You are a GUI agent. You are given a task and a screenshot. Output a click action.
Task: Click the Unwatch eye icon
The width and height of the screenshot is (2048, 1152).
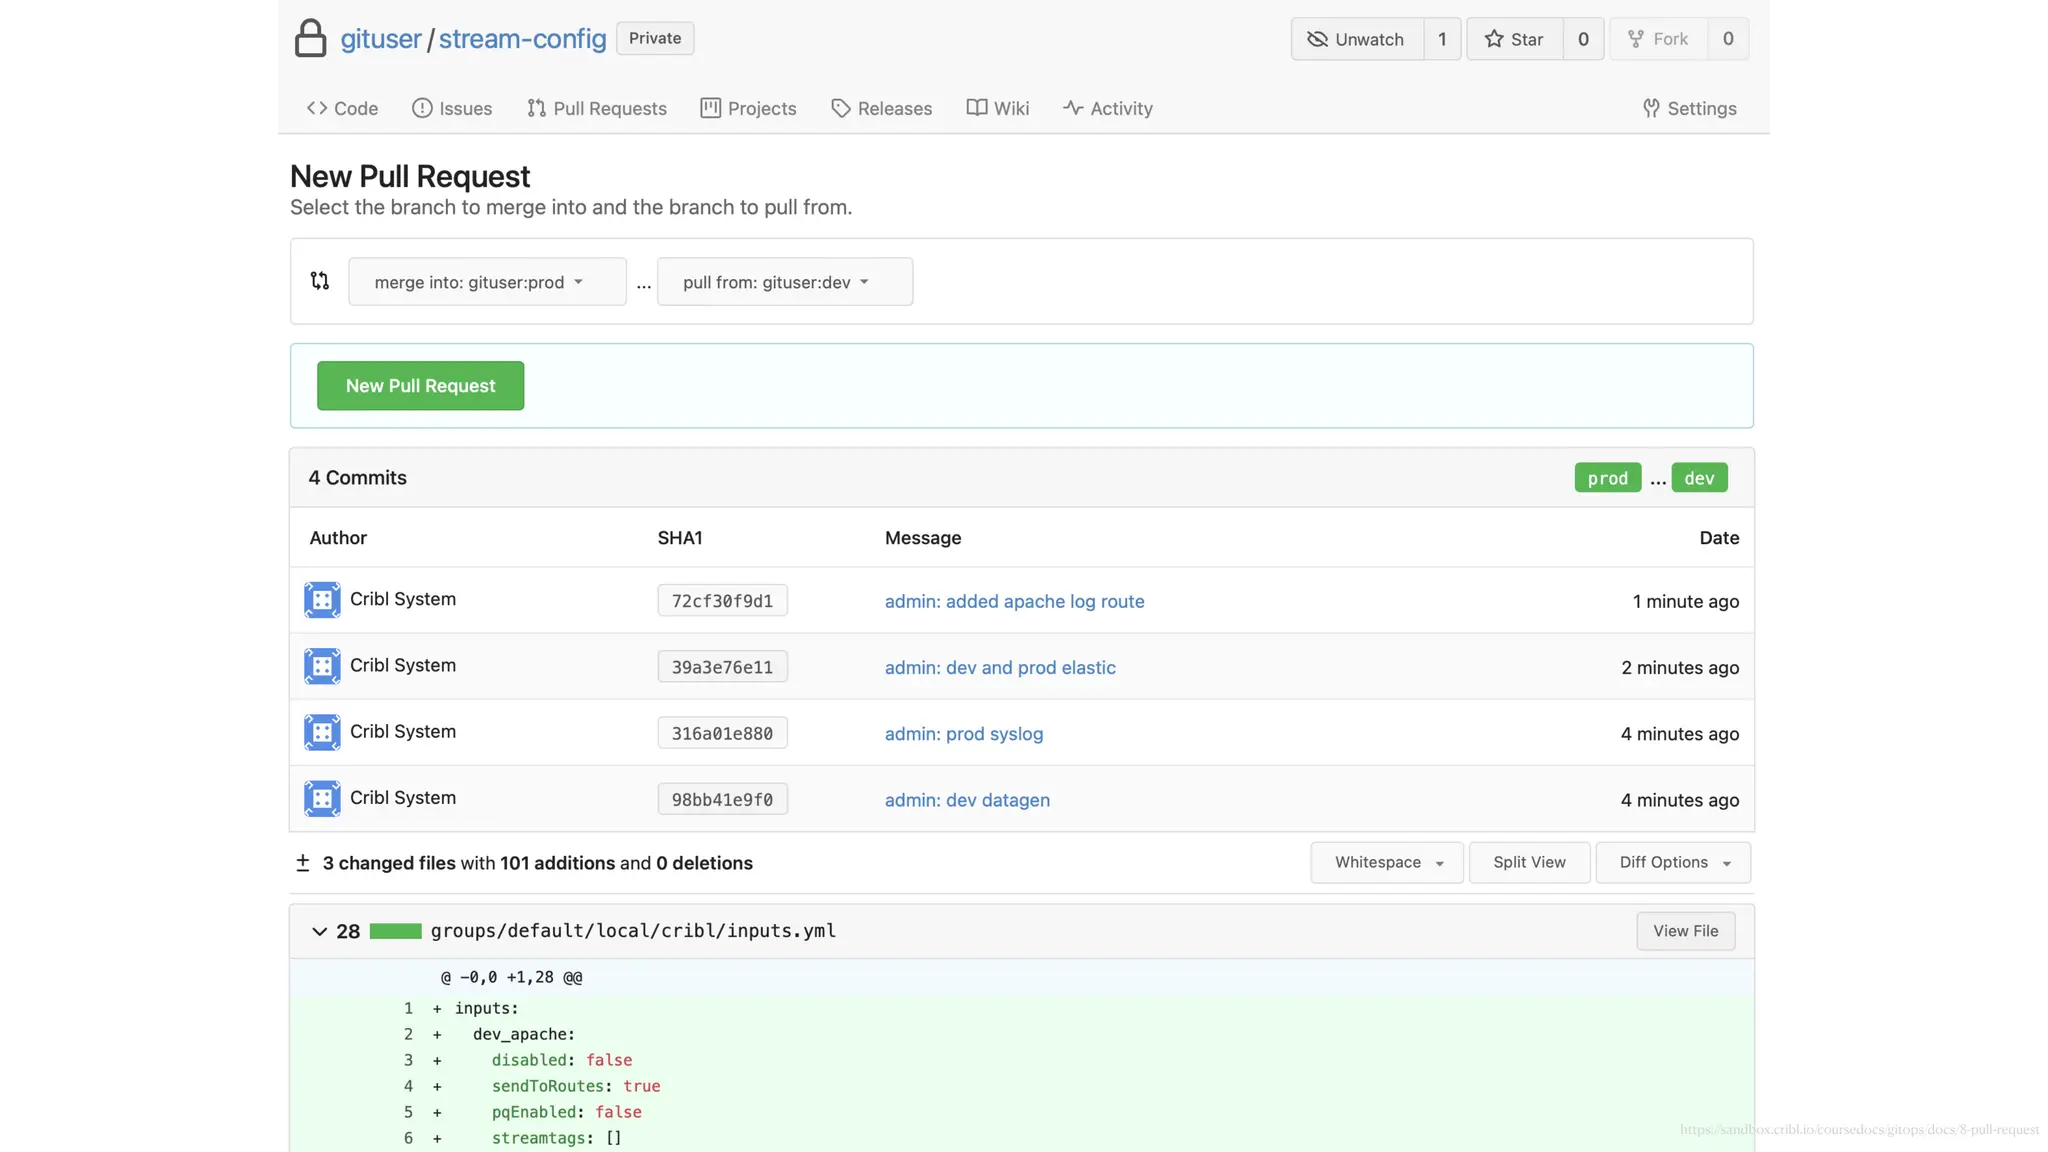pyautogui.click(x=1317, y=39)
